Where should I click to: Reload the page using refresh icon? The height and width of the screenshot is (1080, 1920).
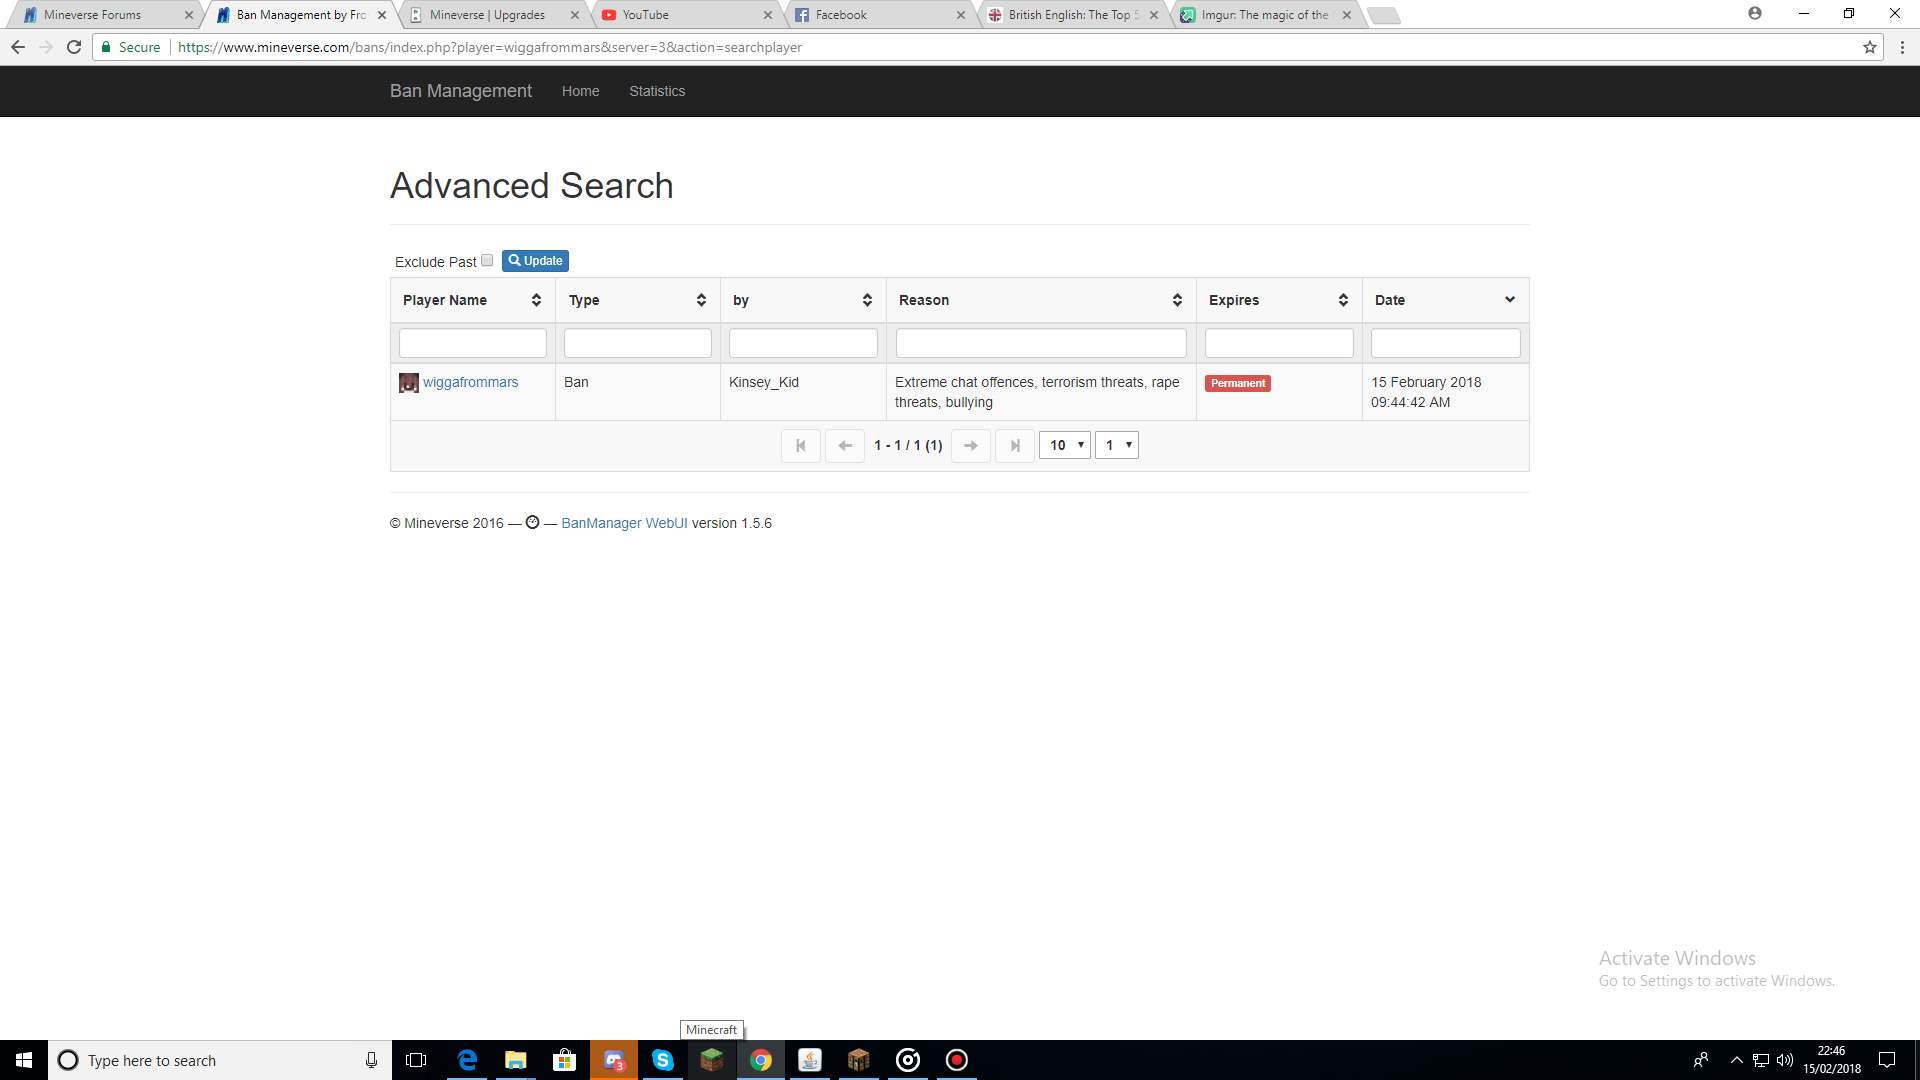pos(74,47)
